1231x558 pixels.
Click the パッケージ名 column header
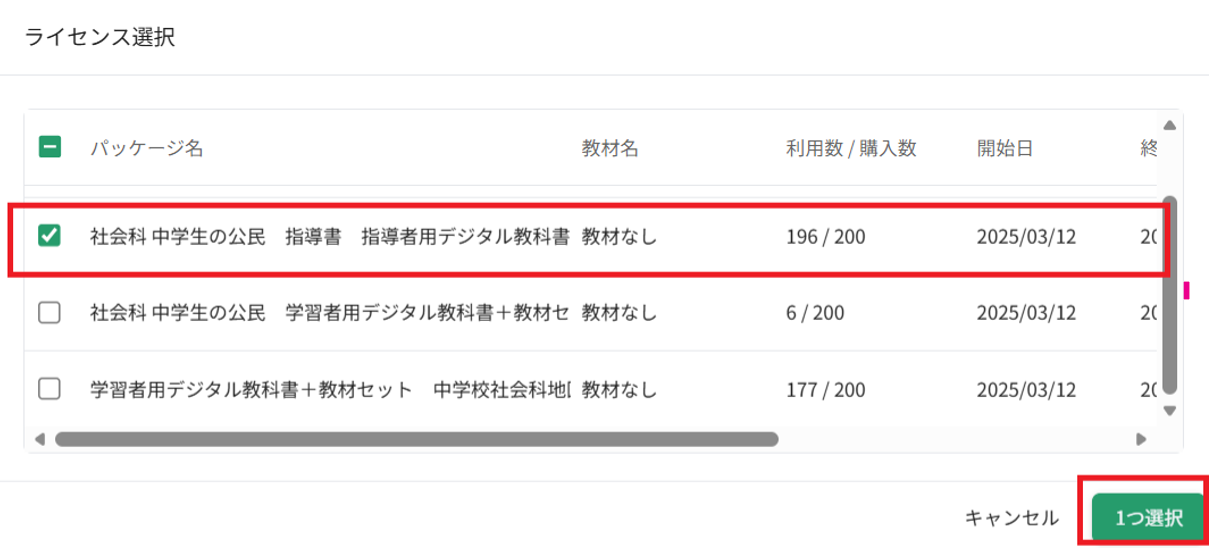coord(147,149)
